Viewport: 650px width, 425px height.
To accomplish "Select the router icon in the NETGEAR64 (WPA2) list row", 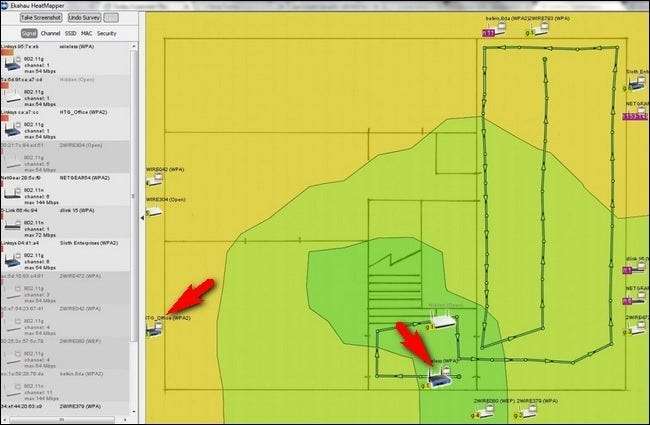I will (12, 193).
